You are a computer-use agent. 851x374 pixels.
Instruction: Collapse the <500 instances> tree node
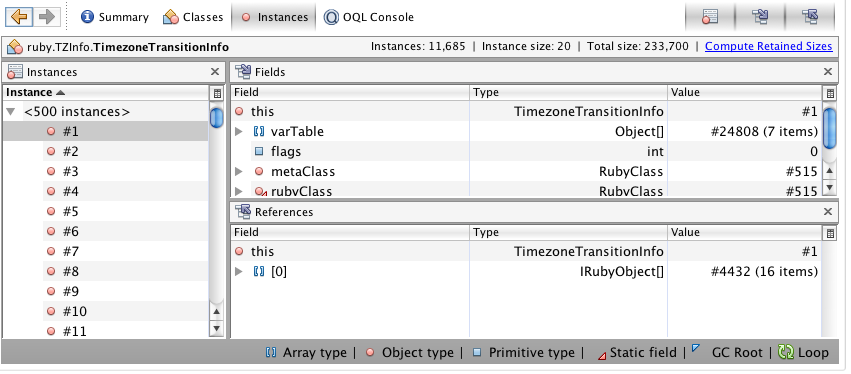click(10, 112)
